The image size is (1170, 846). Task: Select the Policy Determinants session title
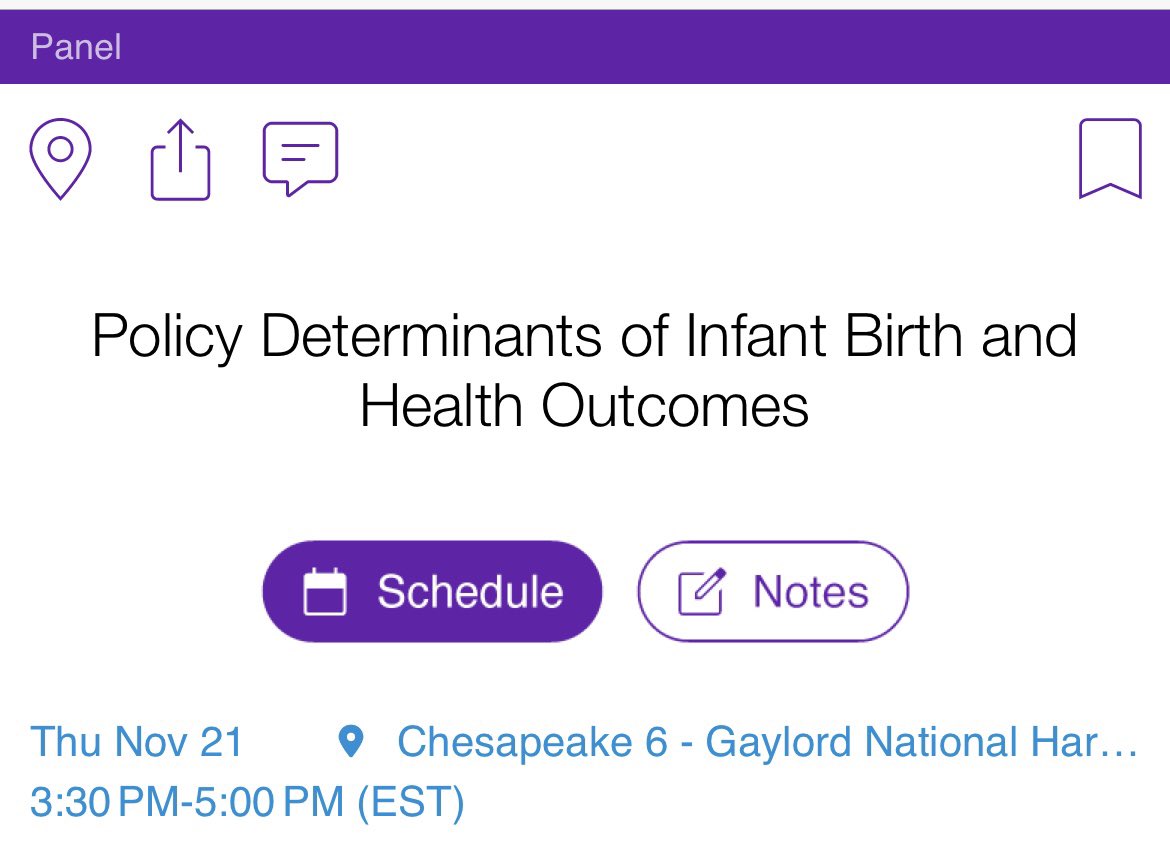(x=584, y=371)
